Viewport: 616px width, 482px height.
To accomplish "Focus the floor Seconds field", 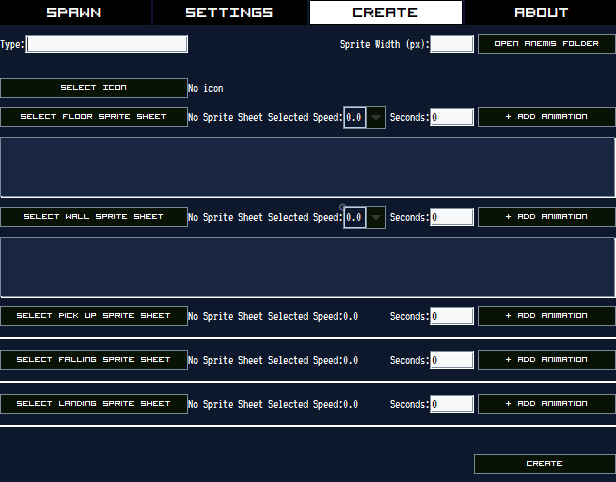I will [x=452, y=117].
